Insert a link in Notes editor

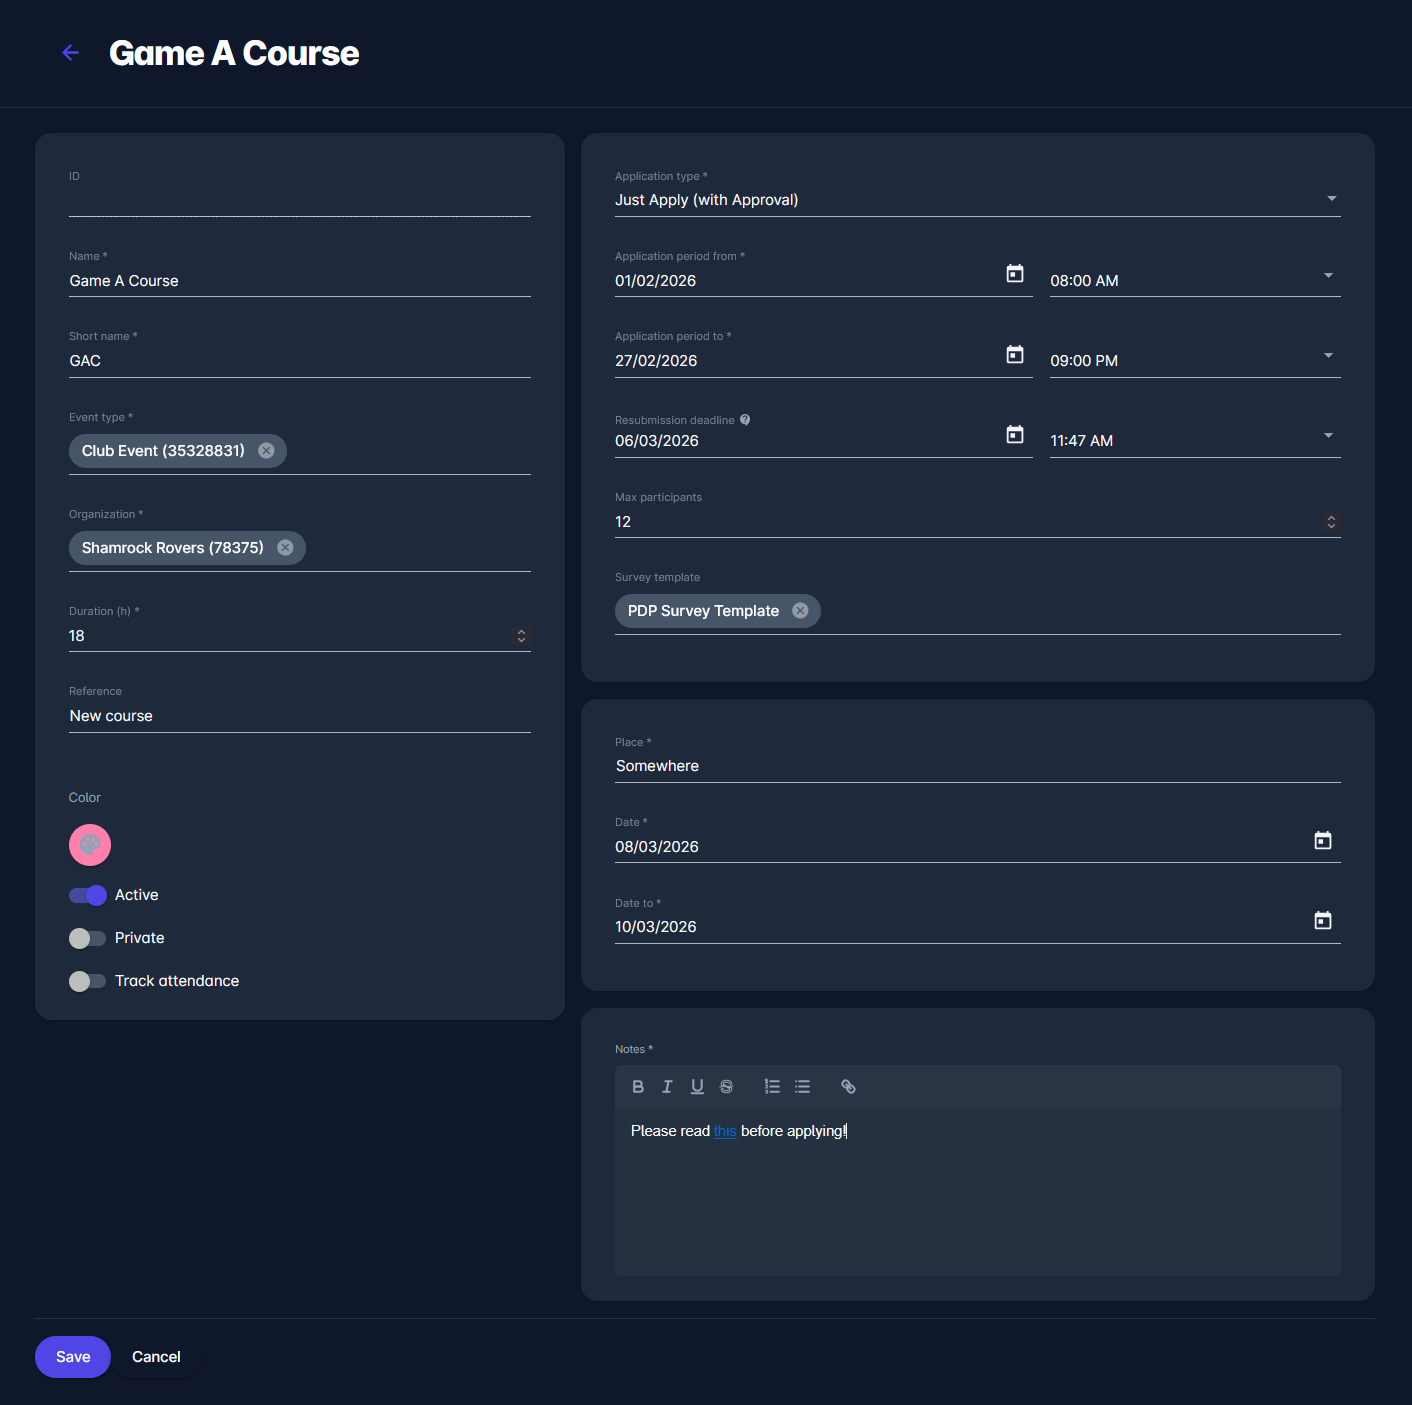click(848, 1087)
